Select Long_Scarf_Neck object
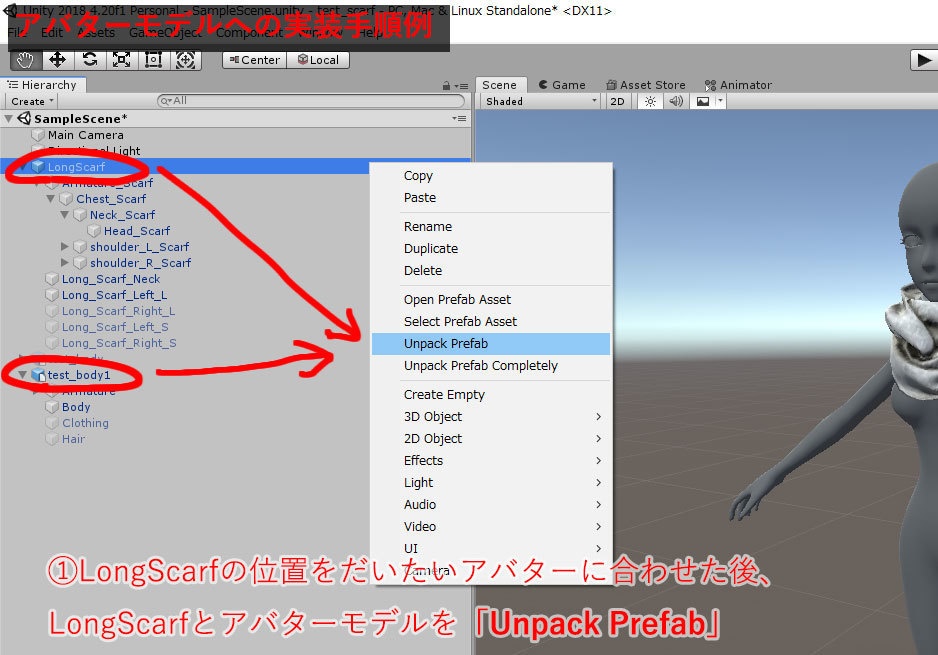The height and width of the screenshot is (655, 938). pos(111,279)
